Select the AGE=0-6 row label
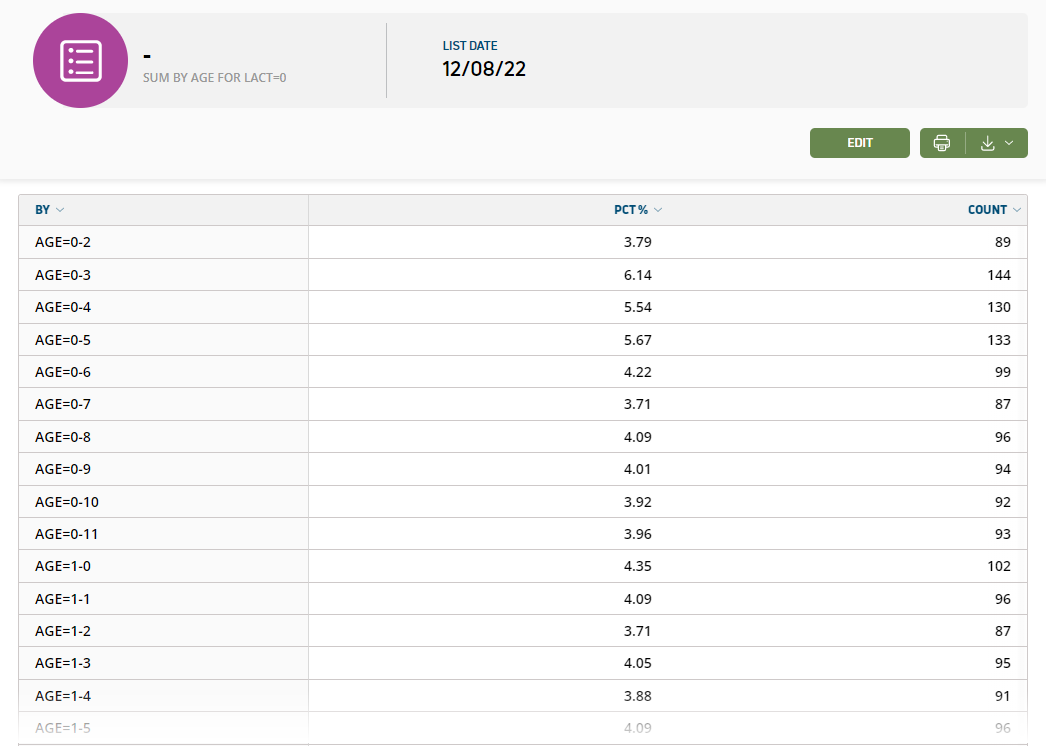Screen dimensions: 1046x746 click(x=63, y=372)
